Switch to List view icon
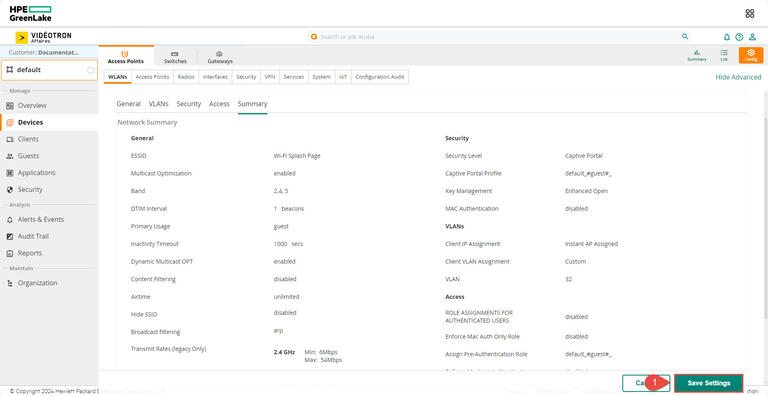 [724, 55]
